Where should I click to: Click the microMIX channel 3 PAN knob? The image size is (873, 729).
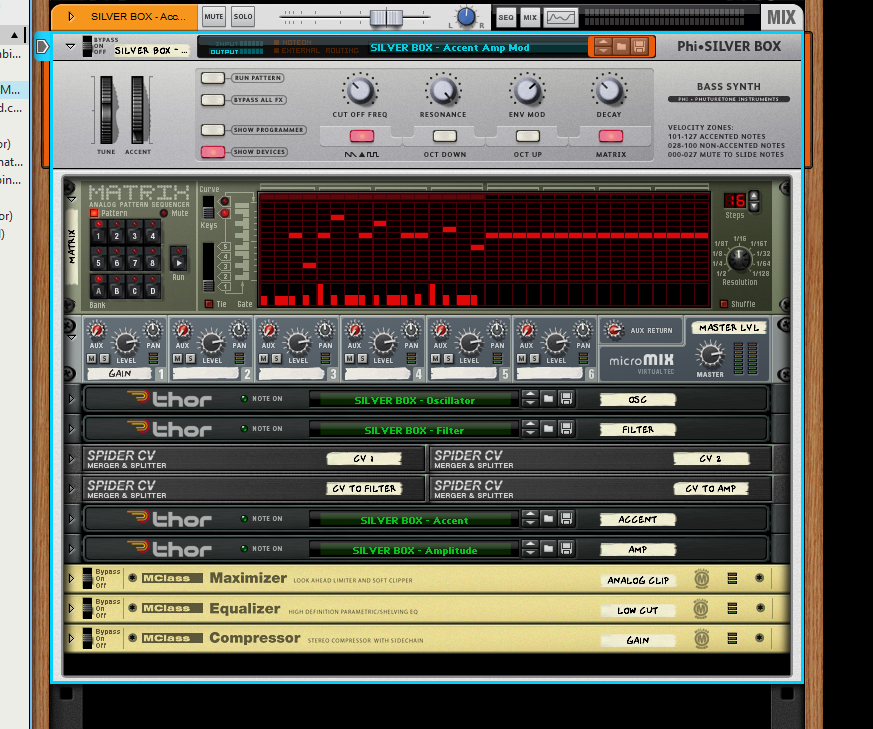[325, 330]
